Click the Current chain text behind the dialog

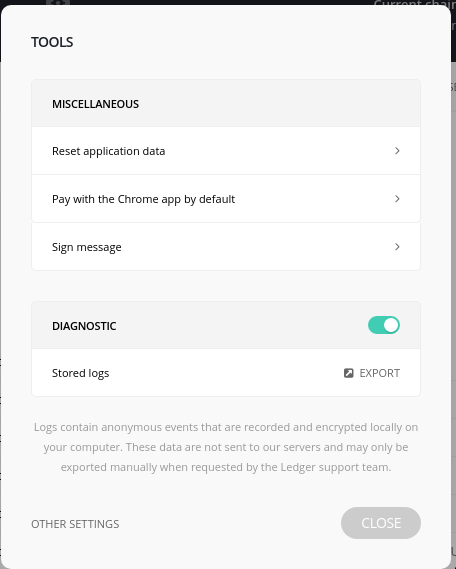tap(414, 3)
